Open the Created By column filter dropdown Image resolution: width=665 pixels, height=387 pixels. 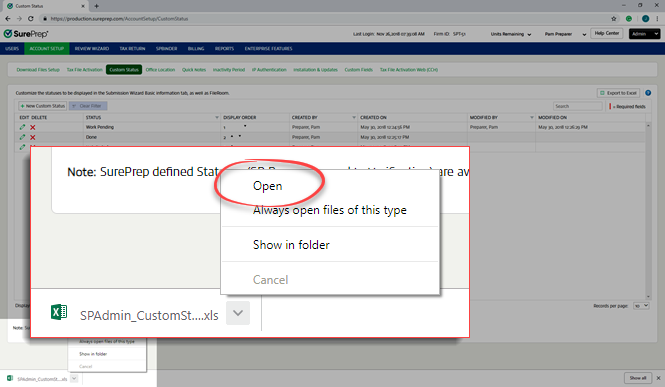point(354,117)
